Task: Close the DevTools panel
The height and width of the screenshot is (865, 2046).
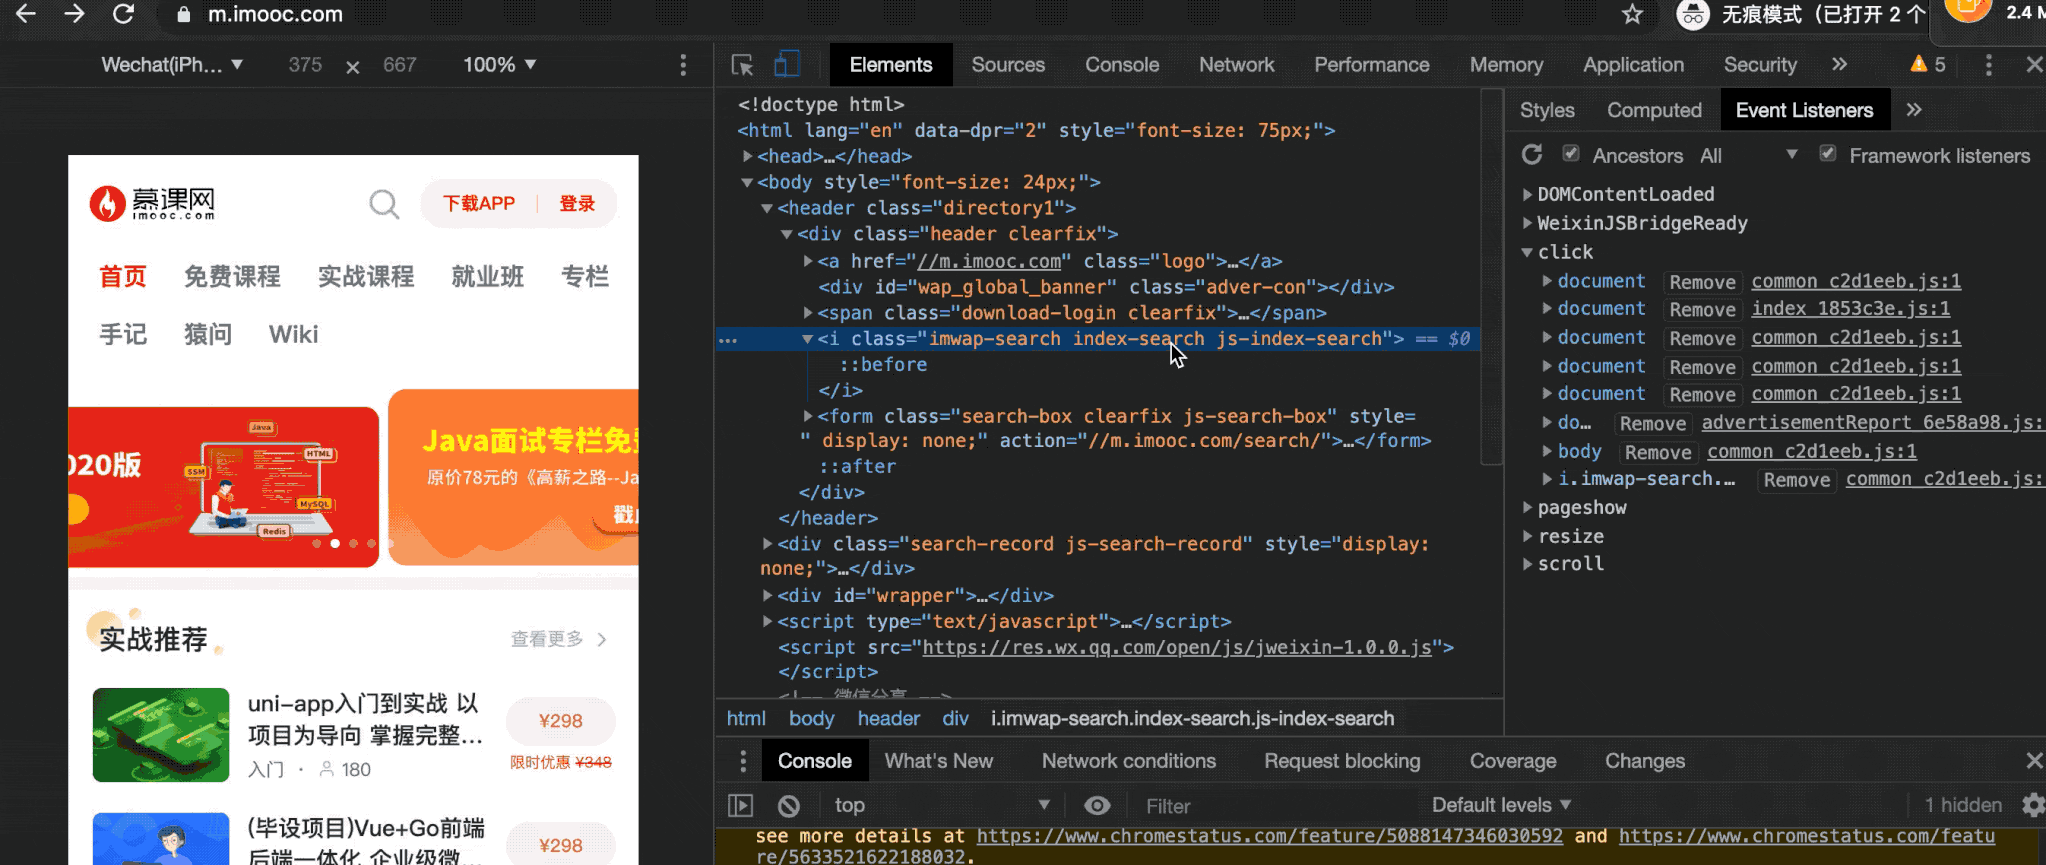Action: point(2034,65)
